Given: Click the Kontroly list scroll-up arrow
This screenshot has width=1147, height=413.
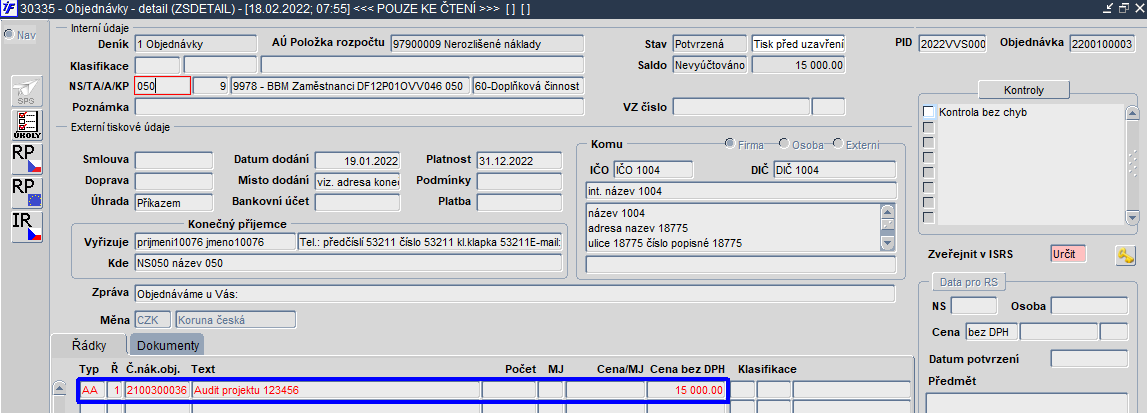Looking at the screenshot, I should tap(1132, 113).
